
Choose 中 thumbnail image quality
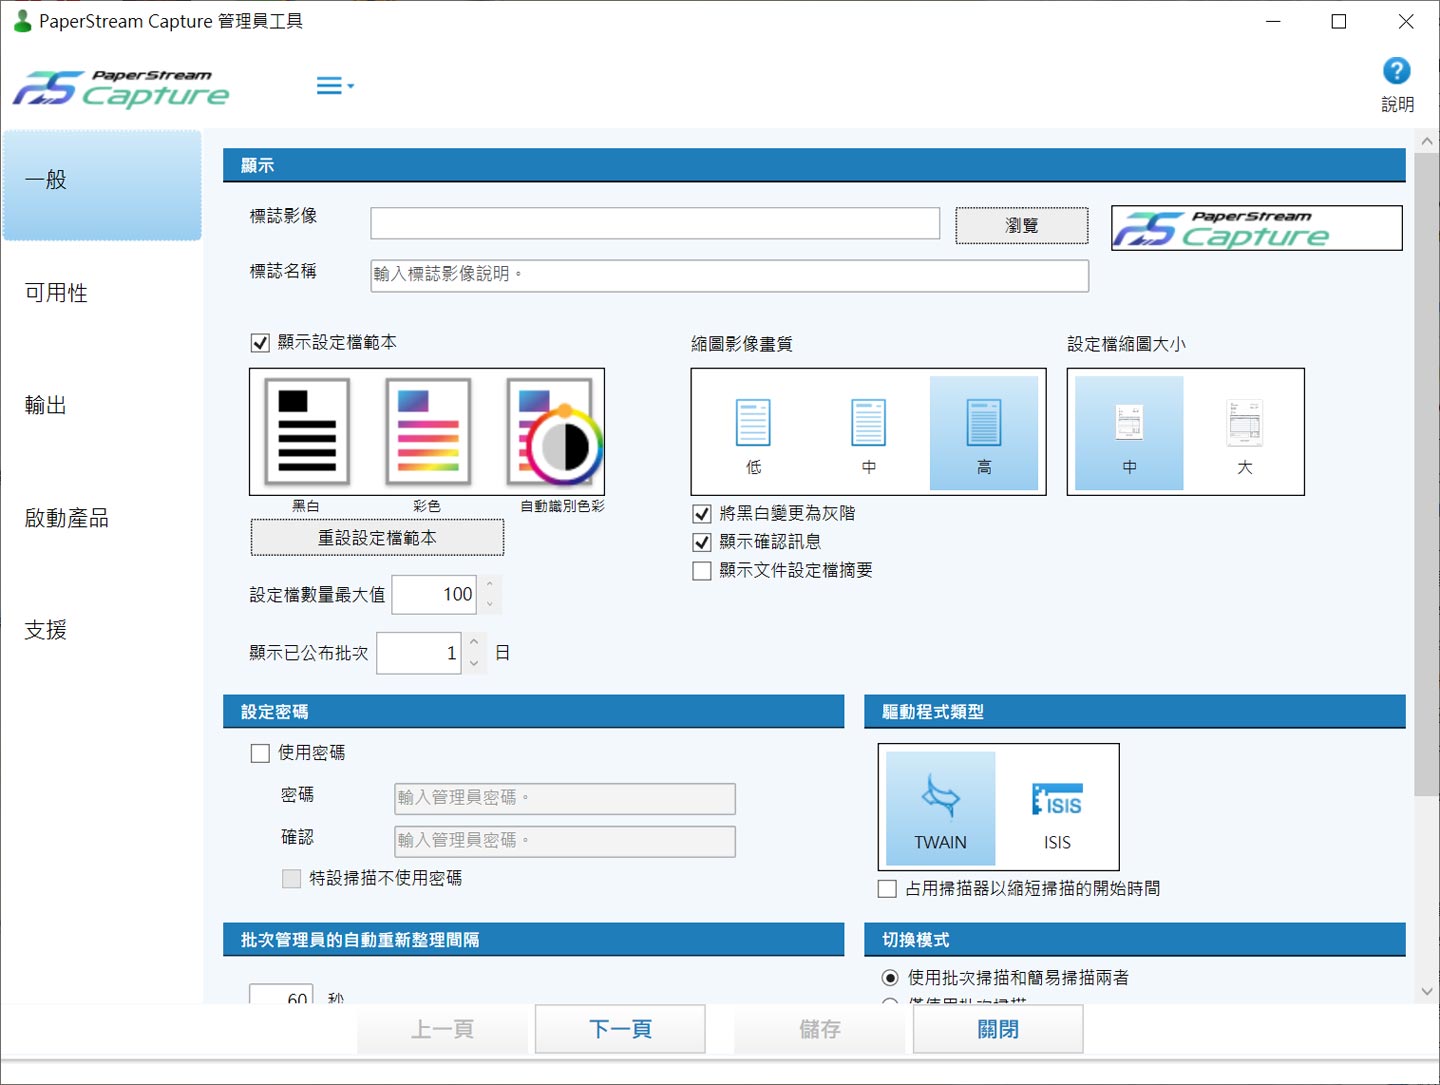click(x=868, y=433)
